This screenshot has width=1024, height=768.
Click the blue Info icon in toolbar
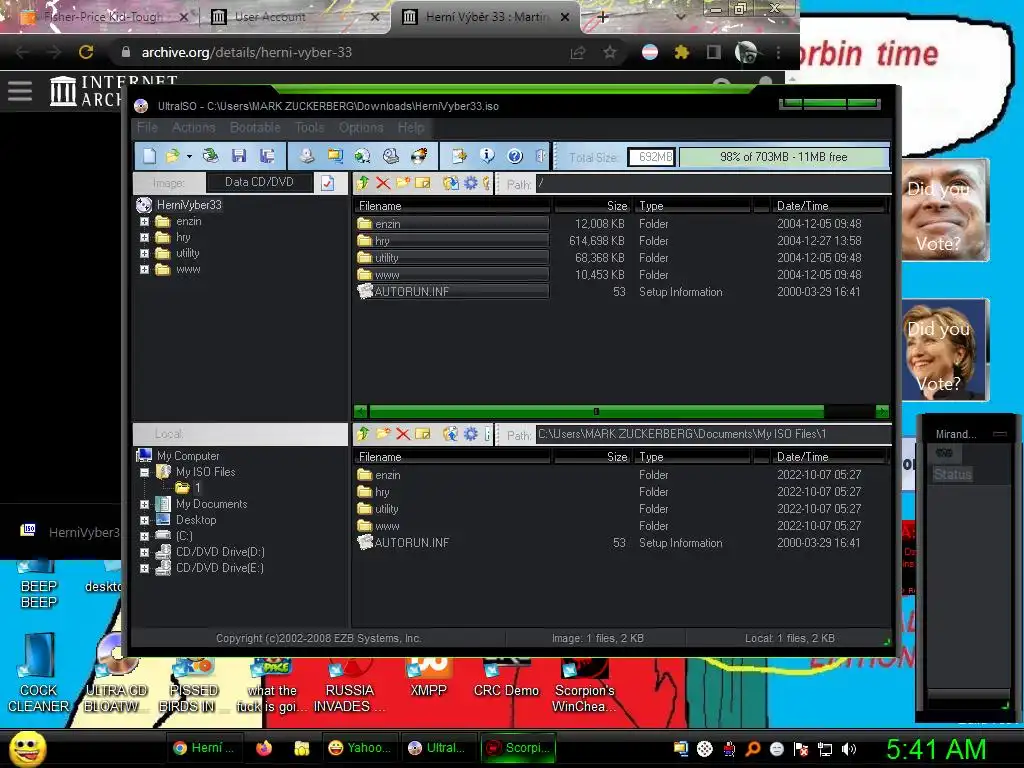pyautogui.click(x=487, y=156)
